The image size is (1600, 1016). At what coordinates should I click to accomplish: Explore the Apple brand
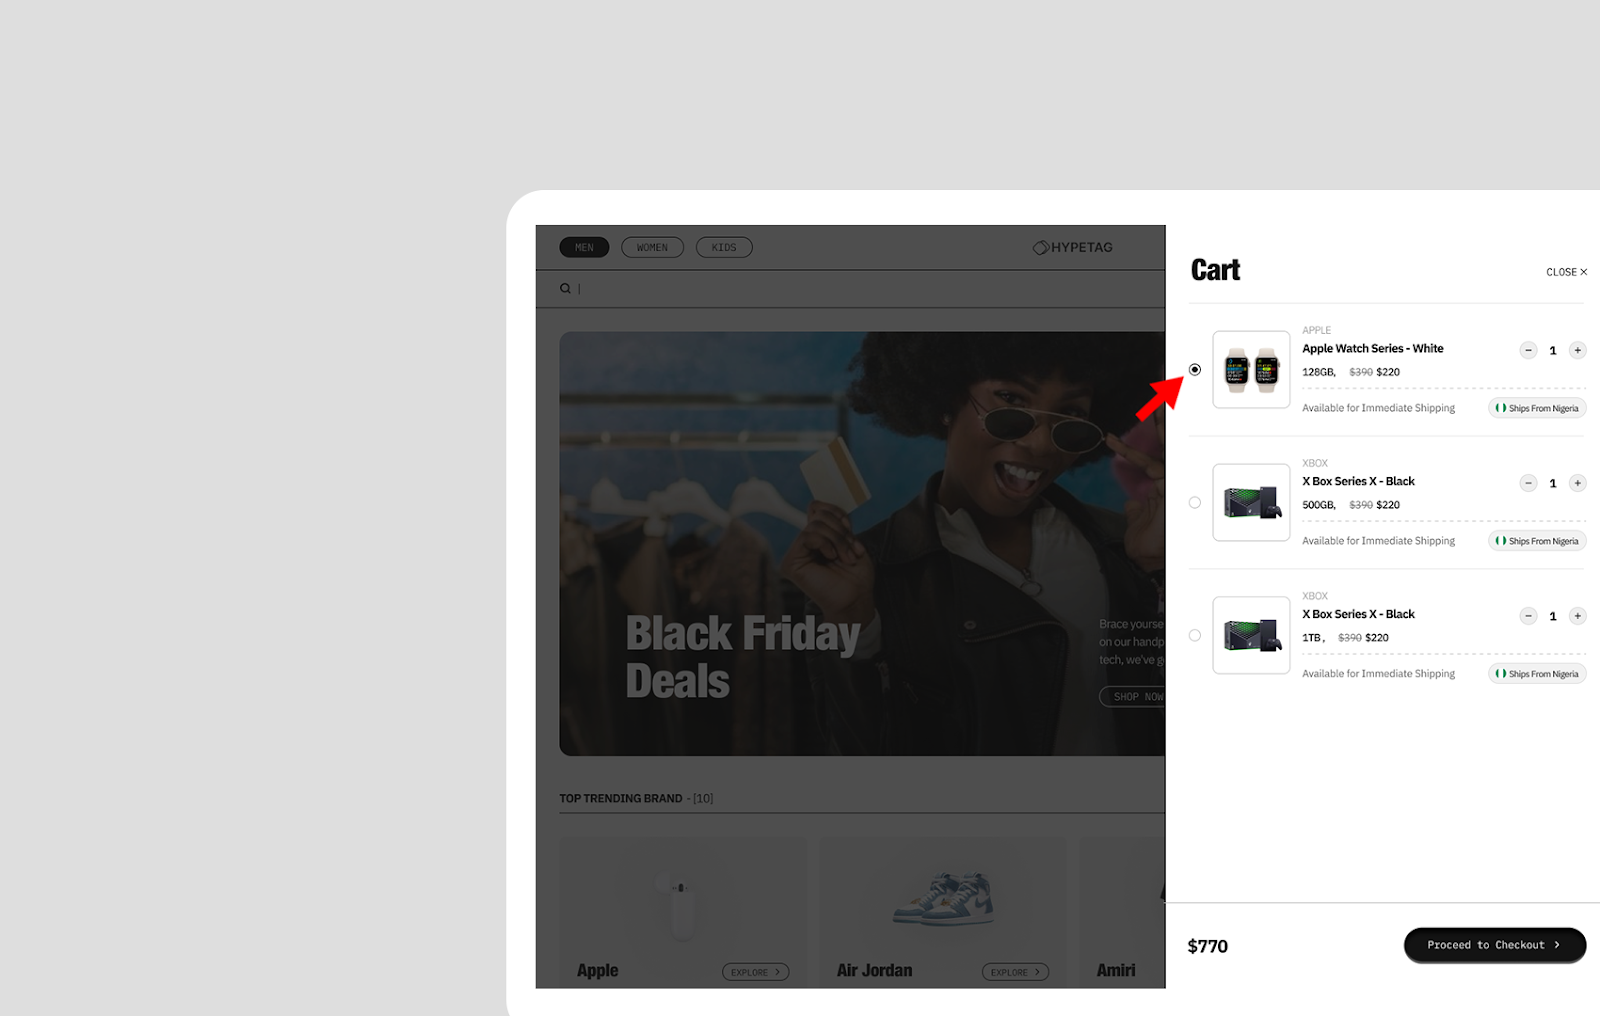pyautogui.click(x=756, y=972)
